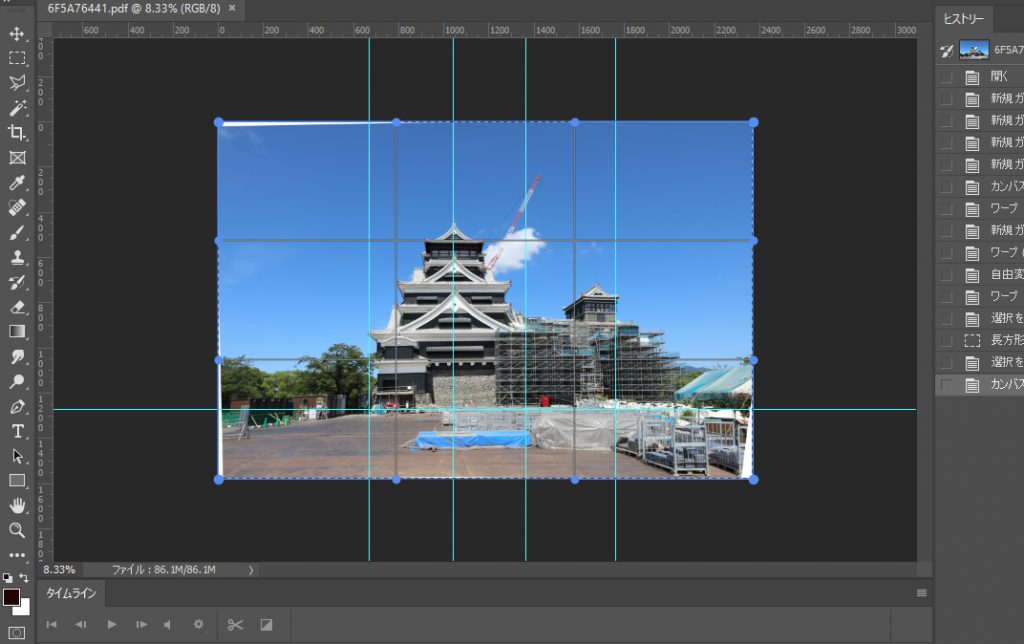Viewport: 1024px width, 644px height.
Task: Toggle history brush source box beside 長方形 state
Action: (x=946, y=340)
